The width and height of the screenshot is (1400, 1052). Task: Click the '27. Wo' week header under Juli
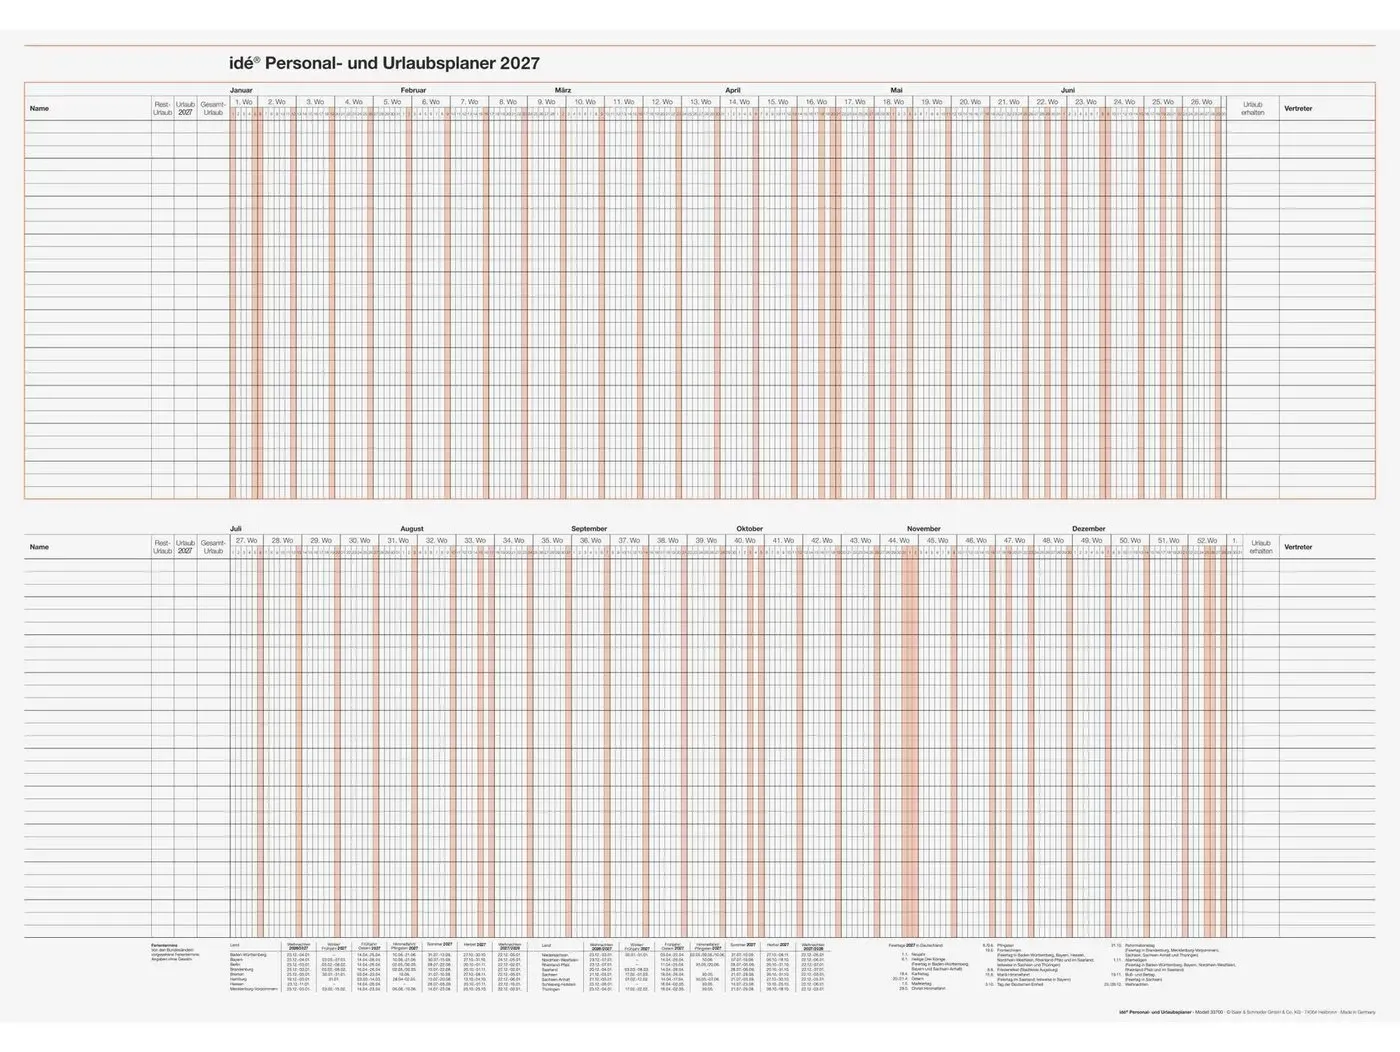tap(246, 540)
